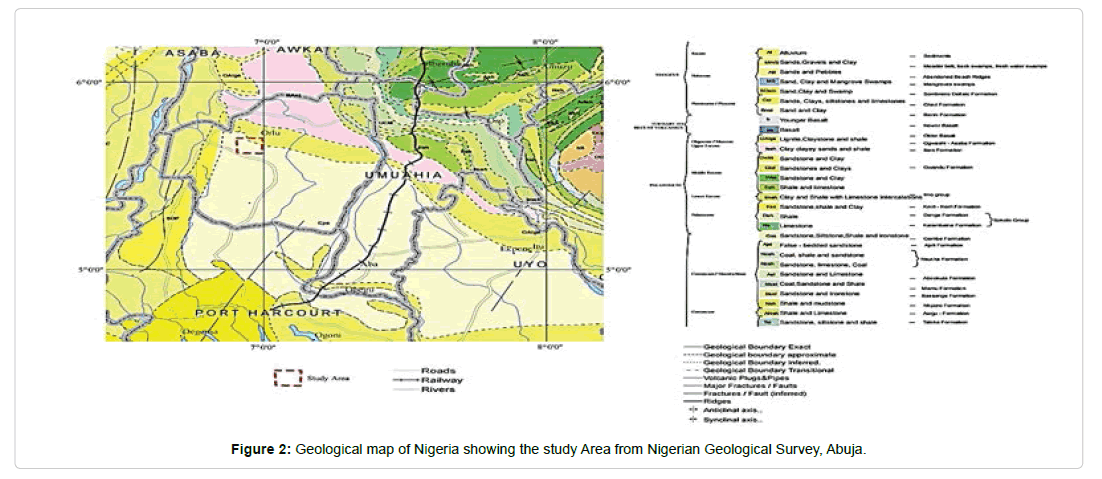Select the Alluvium color swatch in legend

pos(768,51)
